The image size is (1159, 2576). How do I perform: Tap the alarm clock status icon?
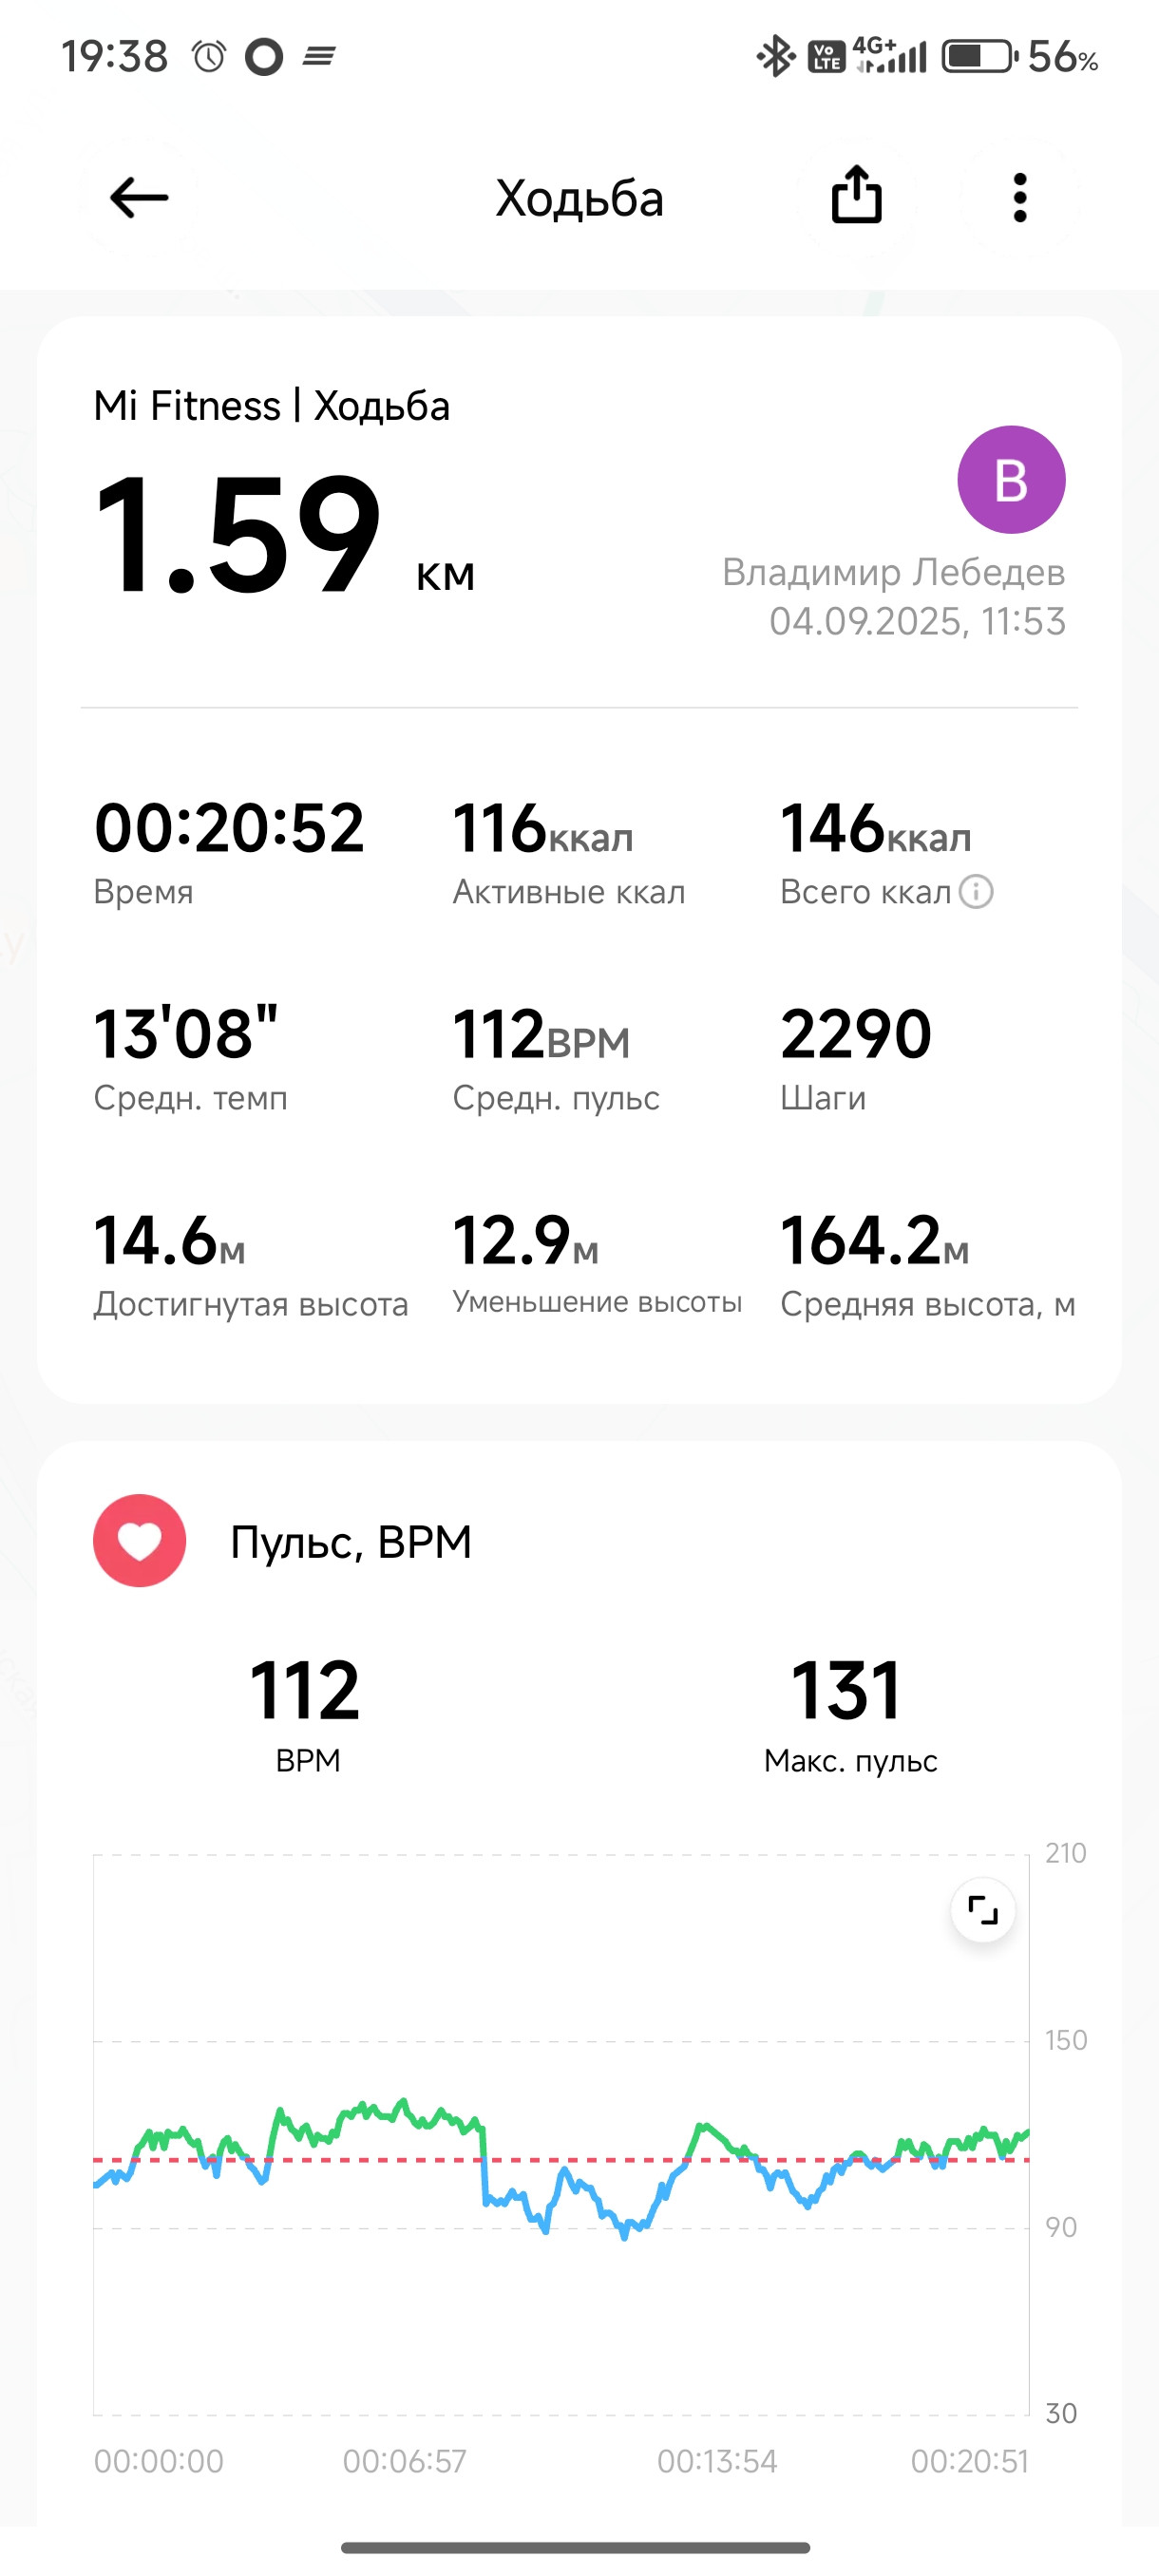209,57
